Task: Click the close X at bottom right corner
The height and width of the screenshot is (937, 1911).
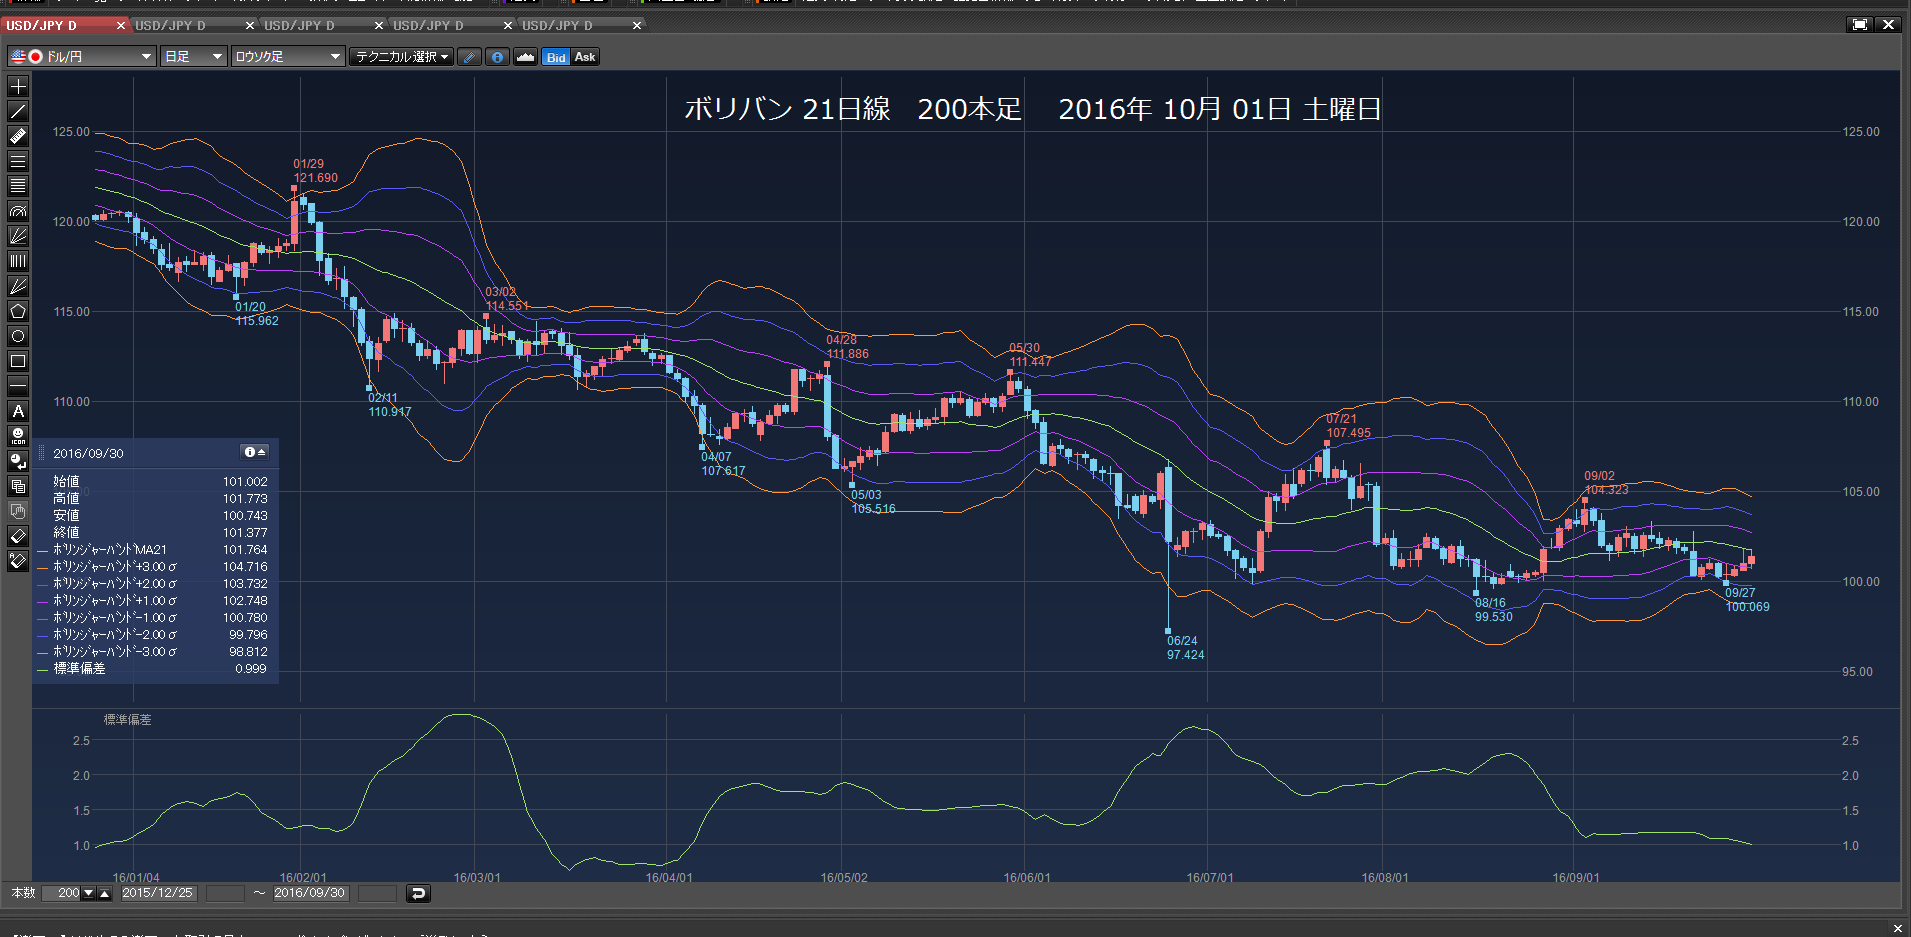Action: (1897, 929)
